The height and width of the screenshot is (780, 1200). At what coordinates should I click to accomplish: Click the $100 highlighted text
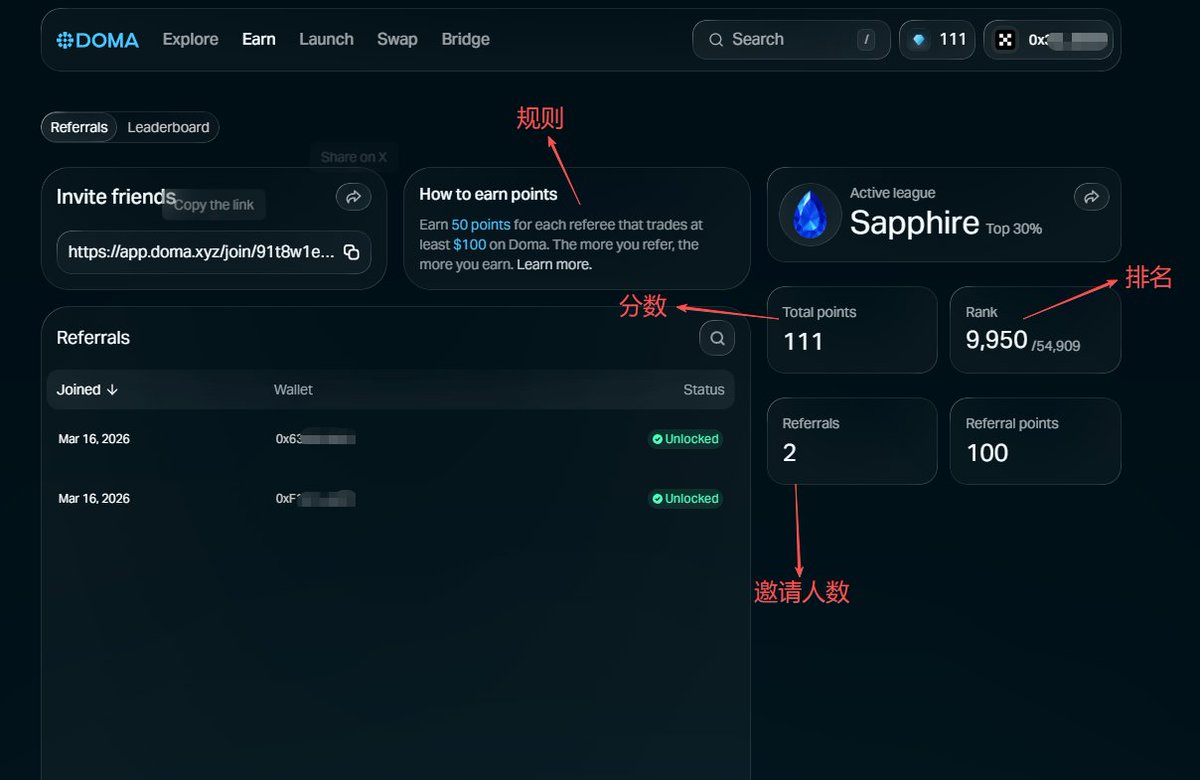(x=469, y=244)
